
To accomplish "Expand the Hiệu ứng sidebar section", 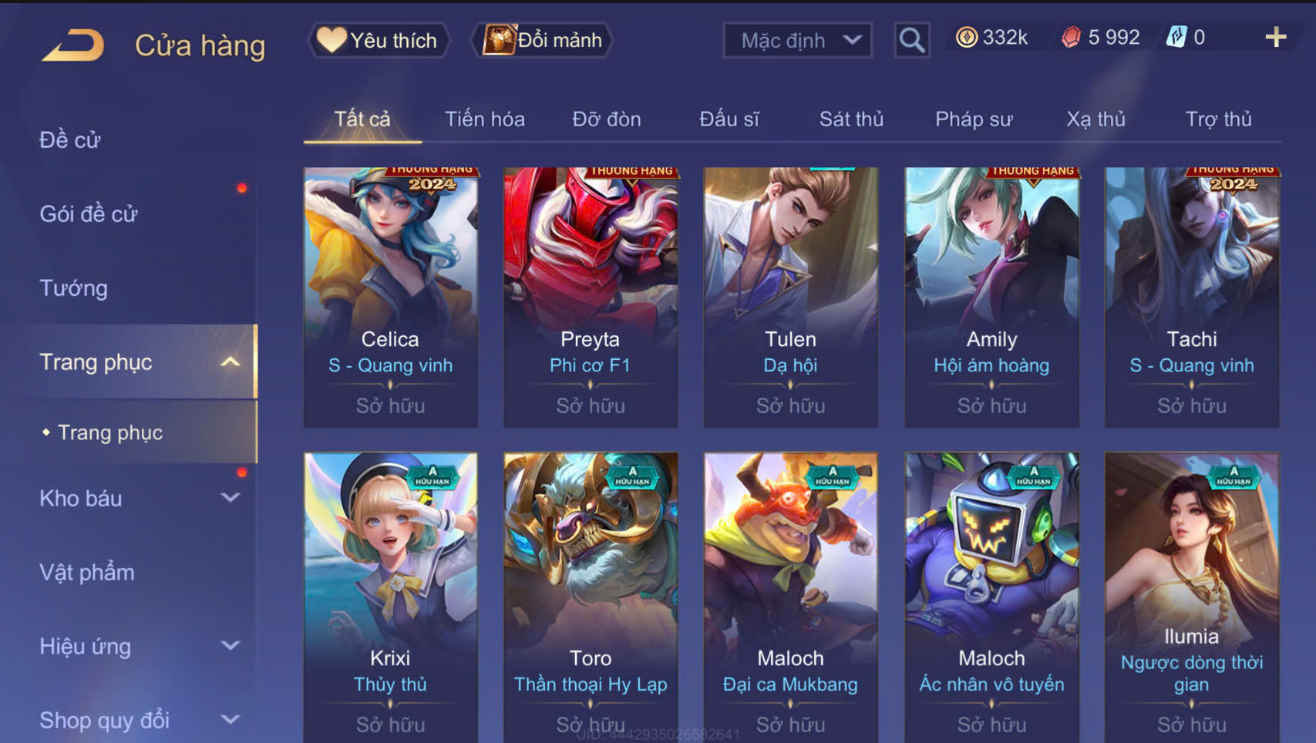I will click(x=230, y=646).
